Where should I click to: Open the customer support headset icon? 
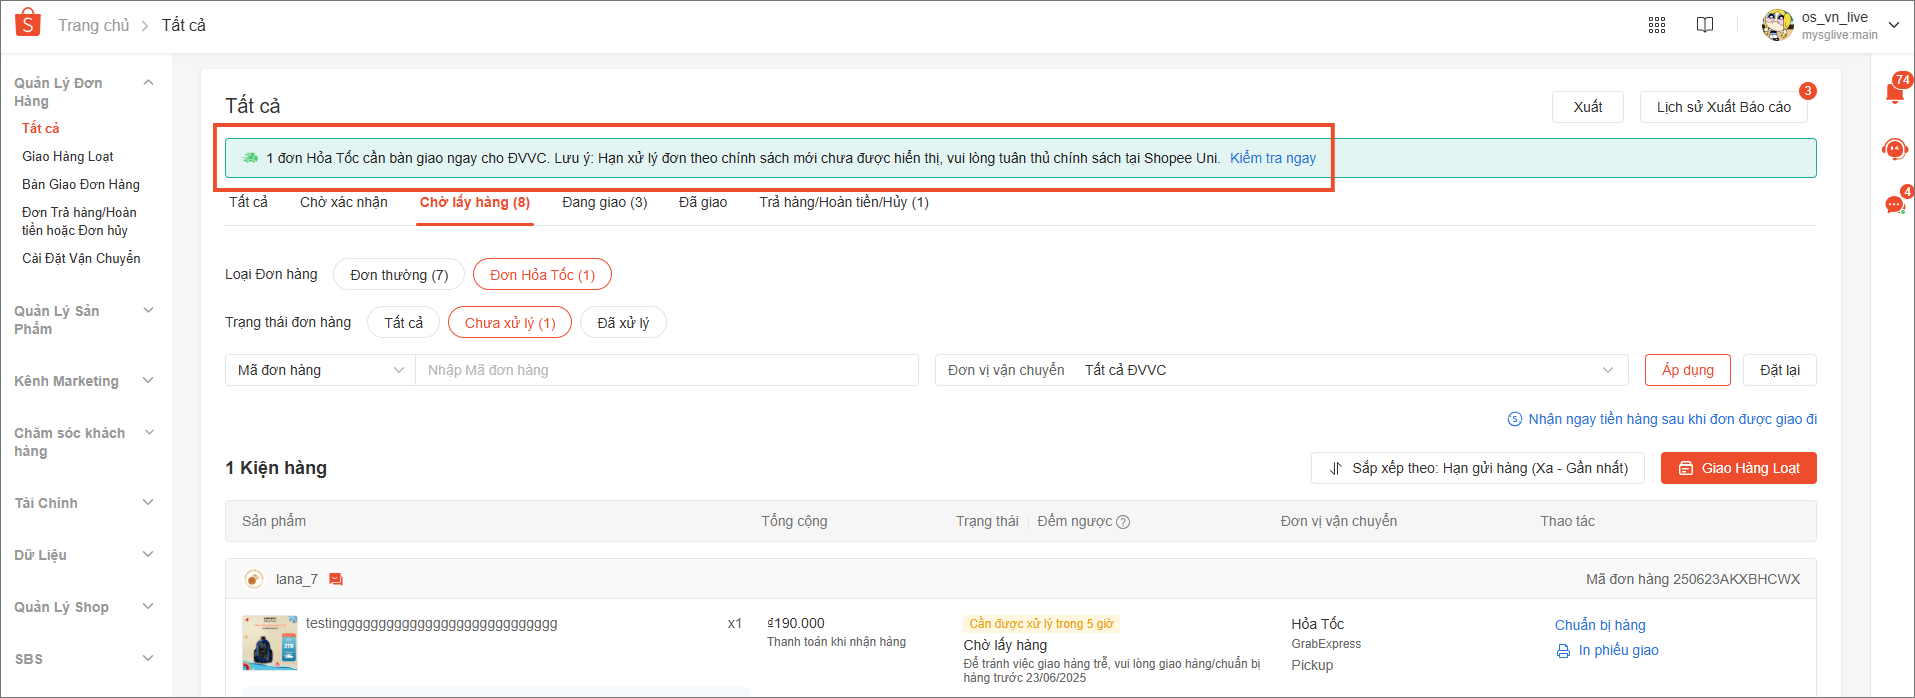[1894, 149]
